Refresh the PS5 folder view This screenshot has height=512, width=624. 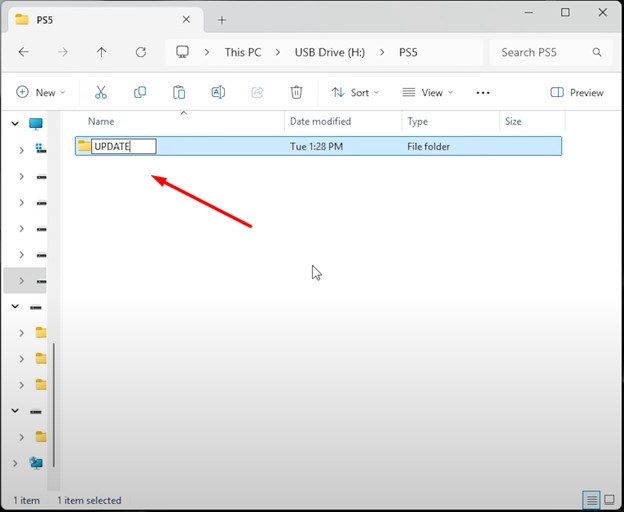[x=141, y=52]
